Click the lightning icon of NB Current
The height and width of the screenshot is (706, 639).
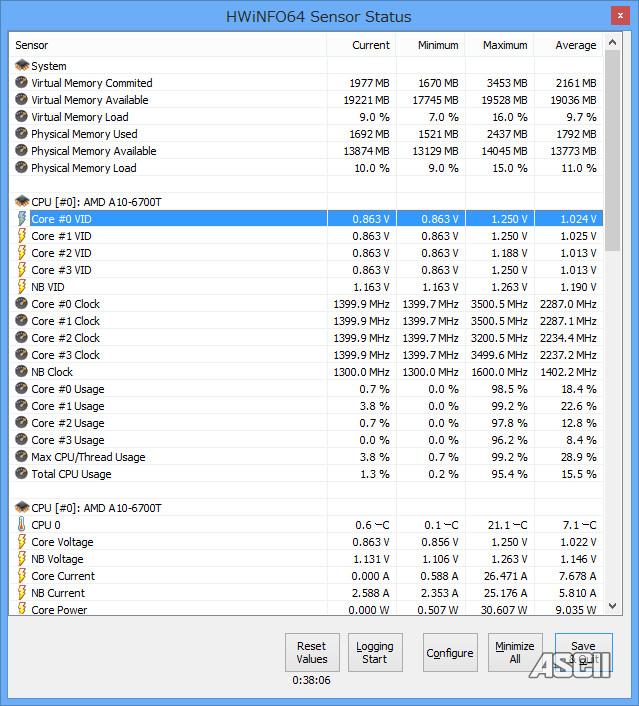(21, 593)
